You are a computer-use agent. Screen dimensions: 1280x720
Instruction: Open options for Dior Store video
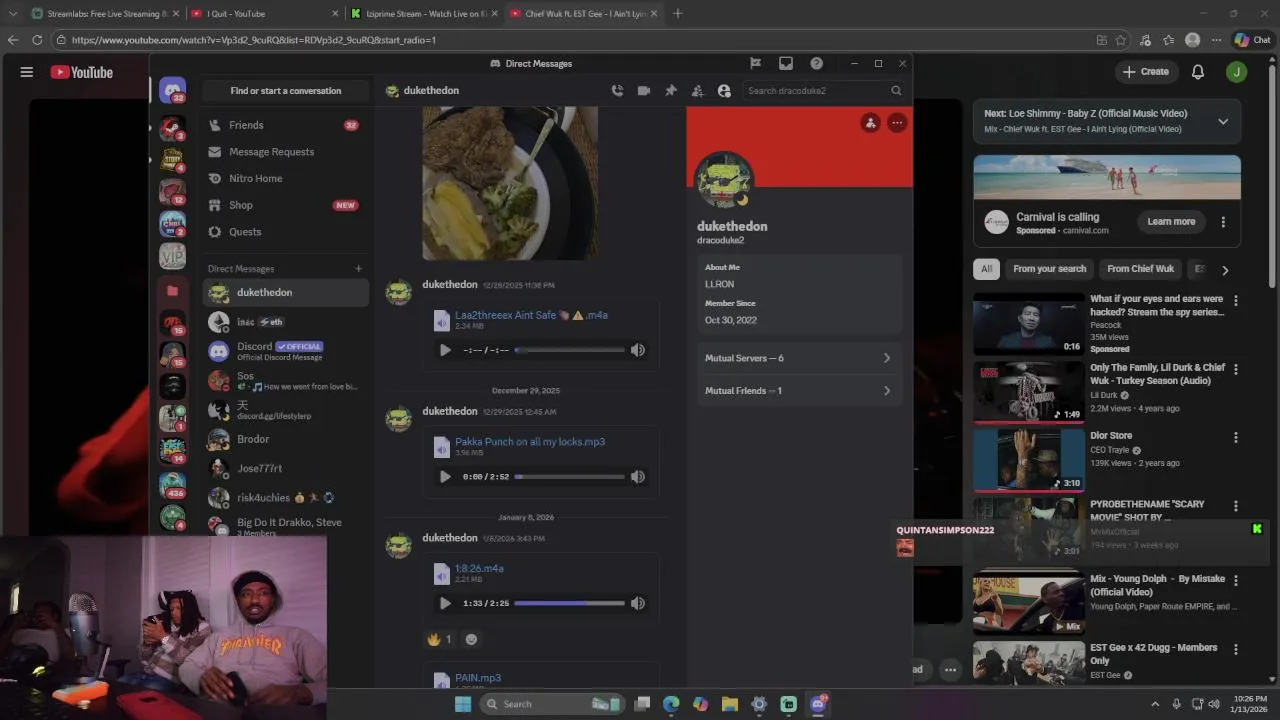pos(1236,437)
